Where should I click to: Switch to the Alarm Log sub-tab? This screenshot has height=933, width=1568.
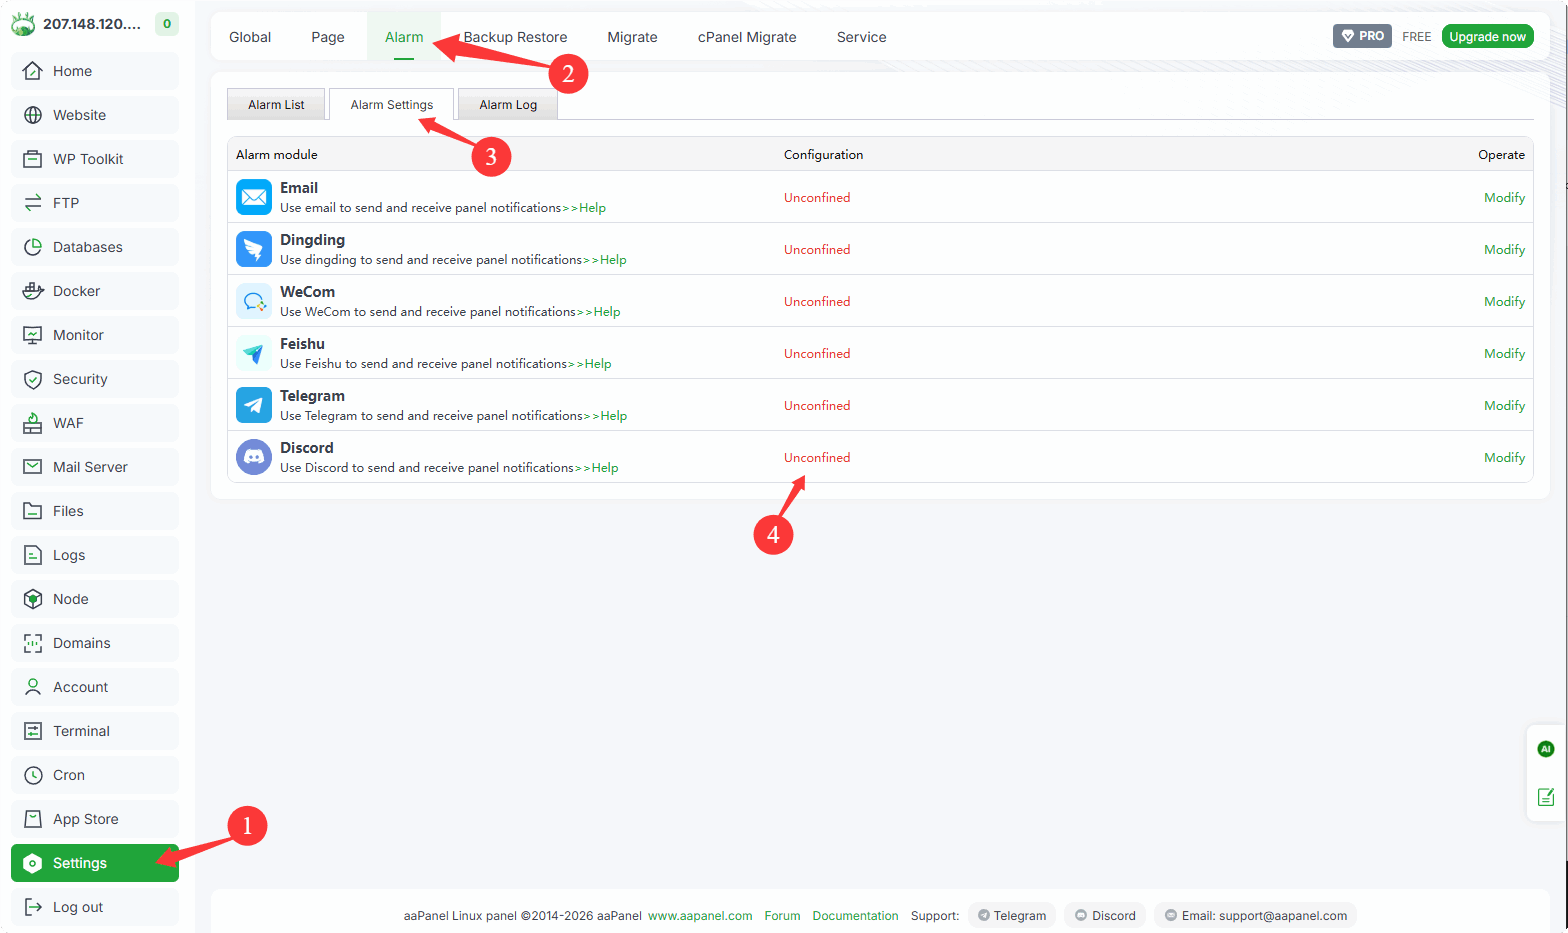tap(508, 104)
